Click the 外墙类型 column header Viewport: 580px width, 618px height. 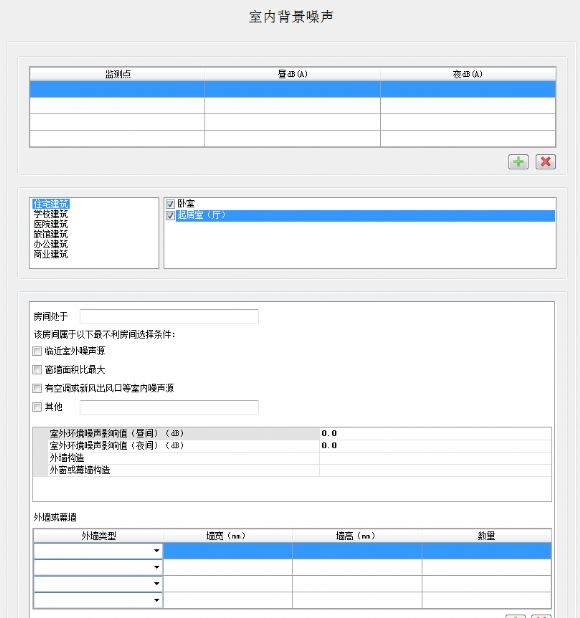[x=99, y=536]
